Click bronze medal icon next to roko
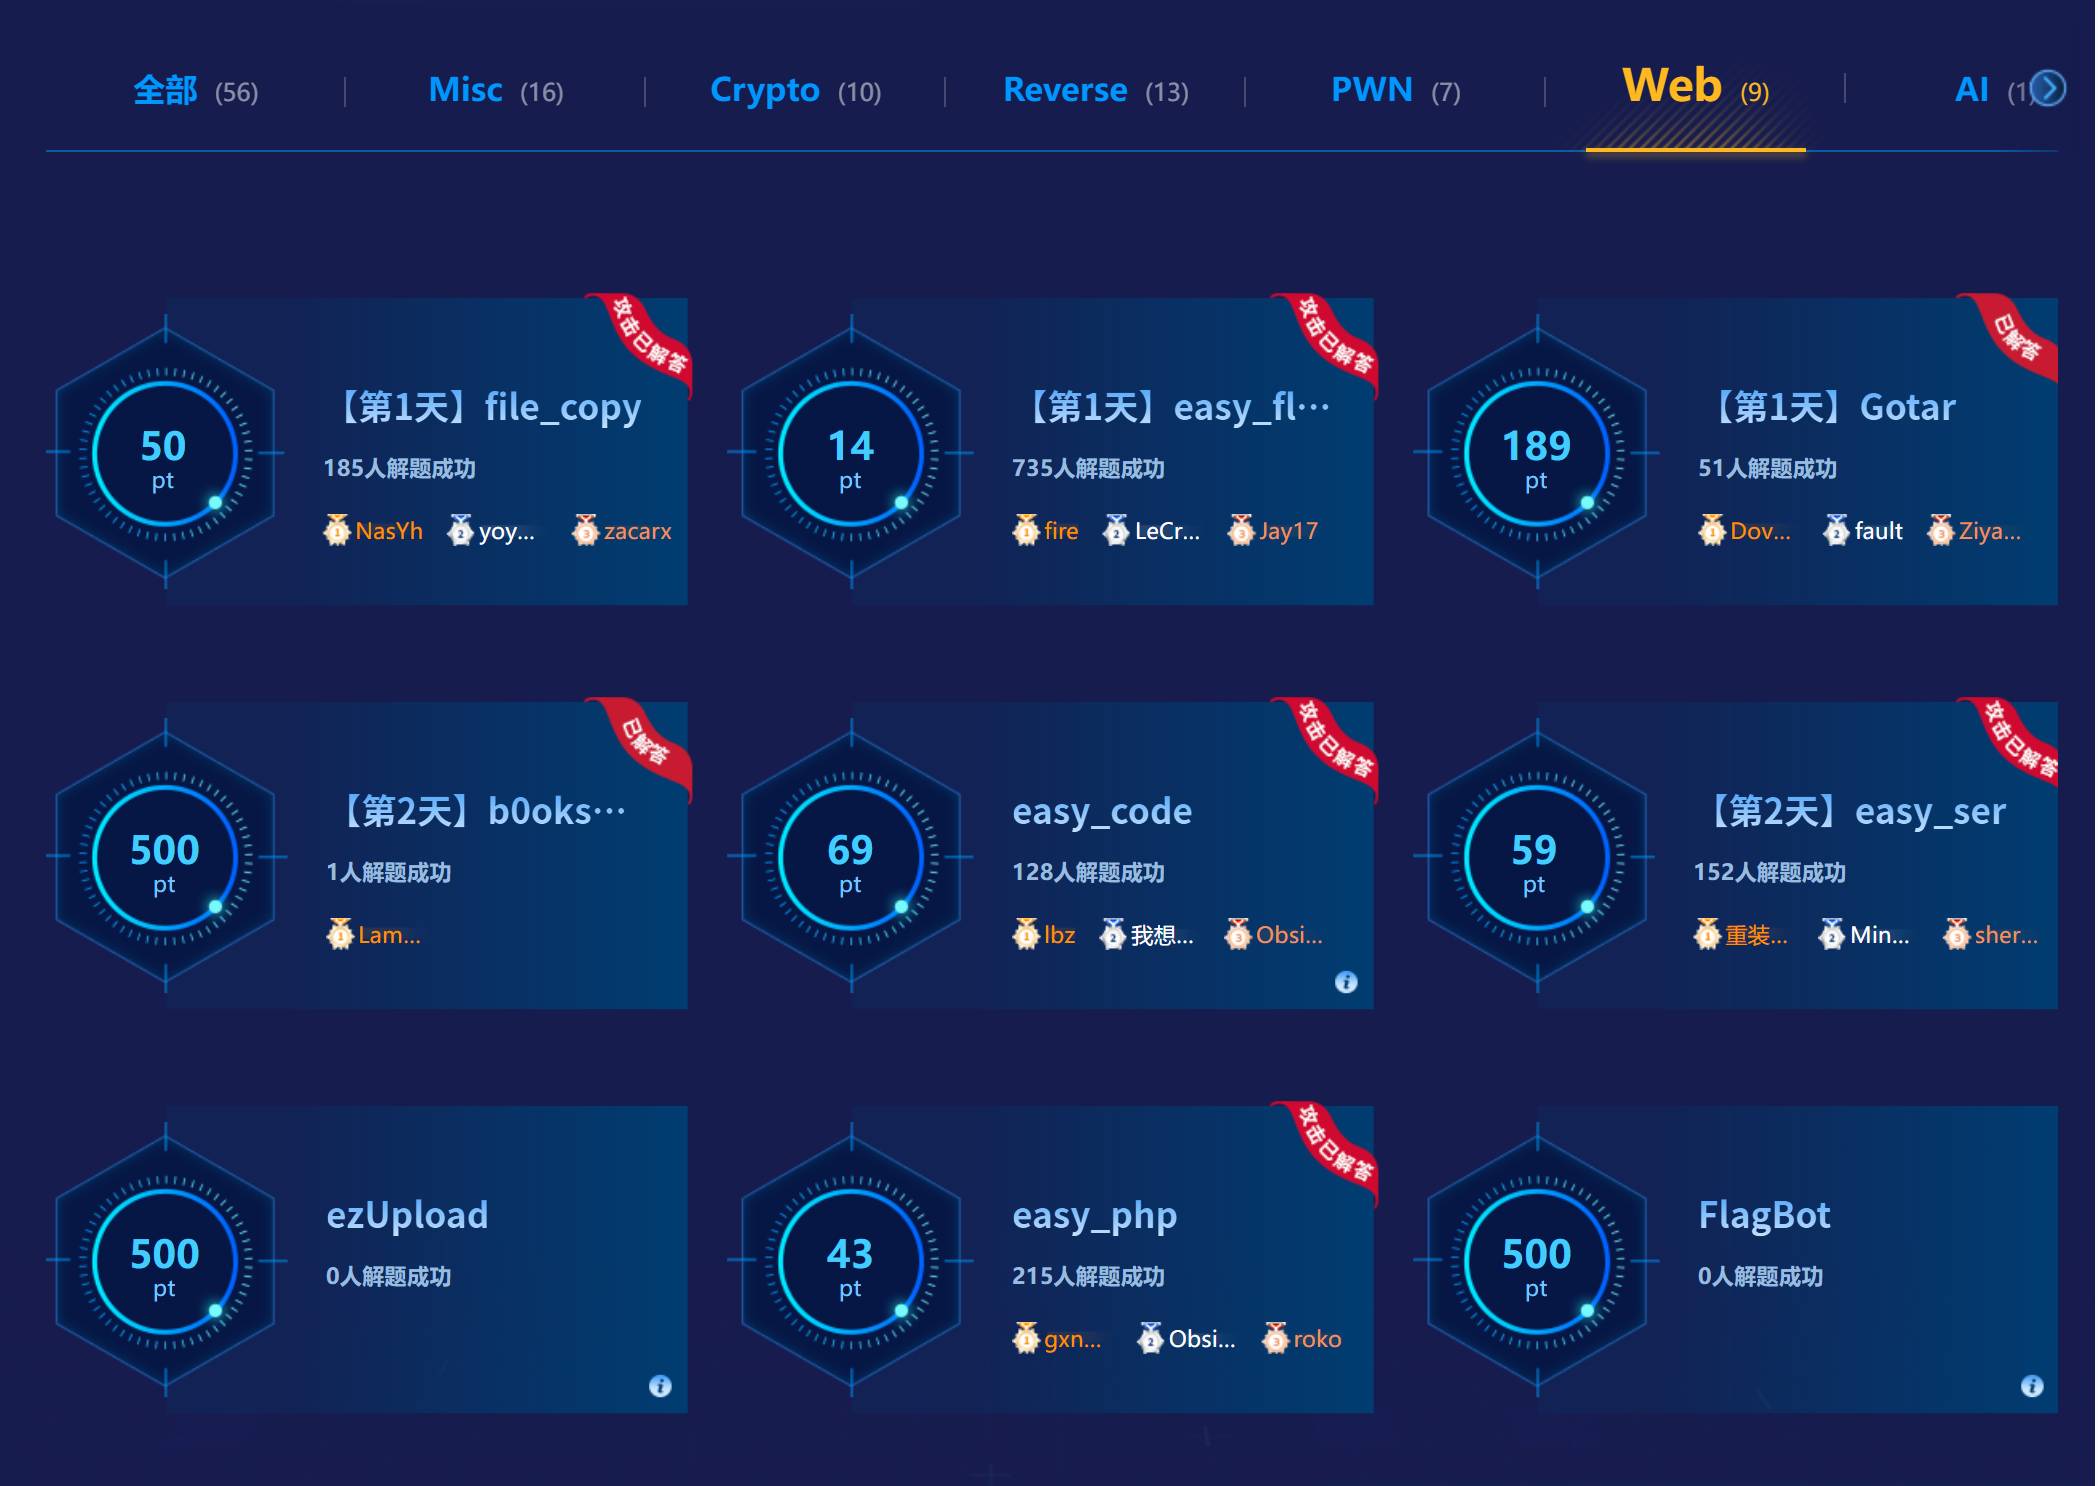 coord(1275,1338)
